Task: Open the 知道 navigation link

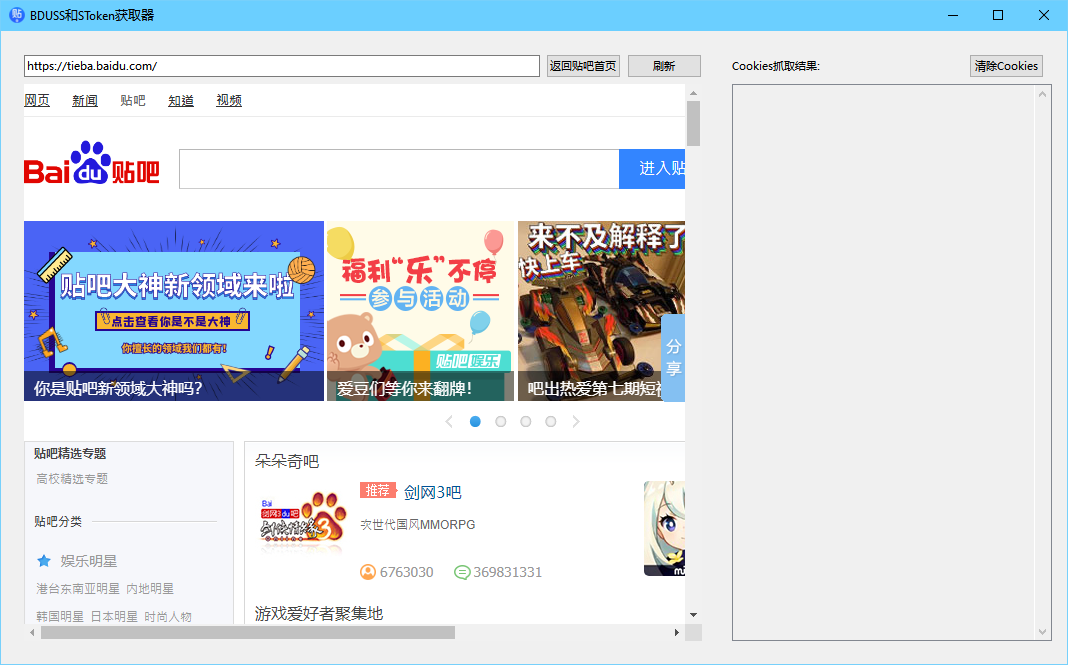Action: 180,100
